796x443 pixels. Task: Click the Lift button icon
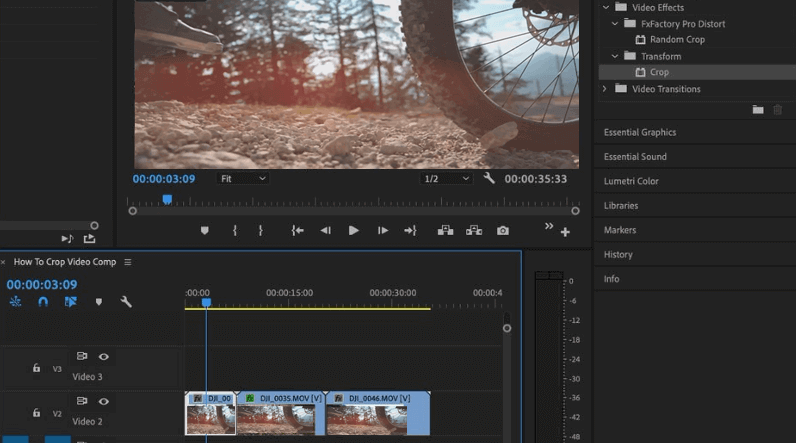446,231
